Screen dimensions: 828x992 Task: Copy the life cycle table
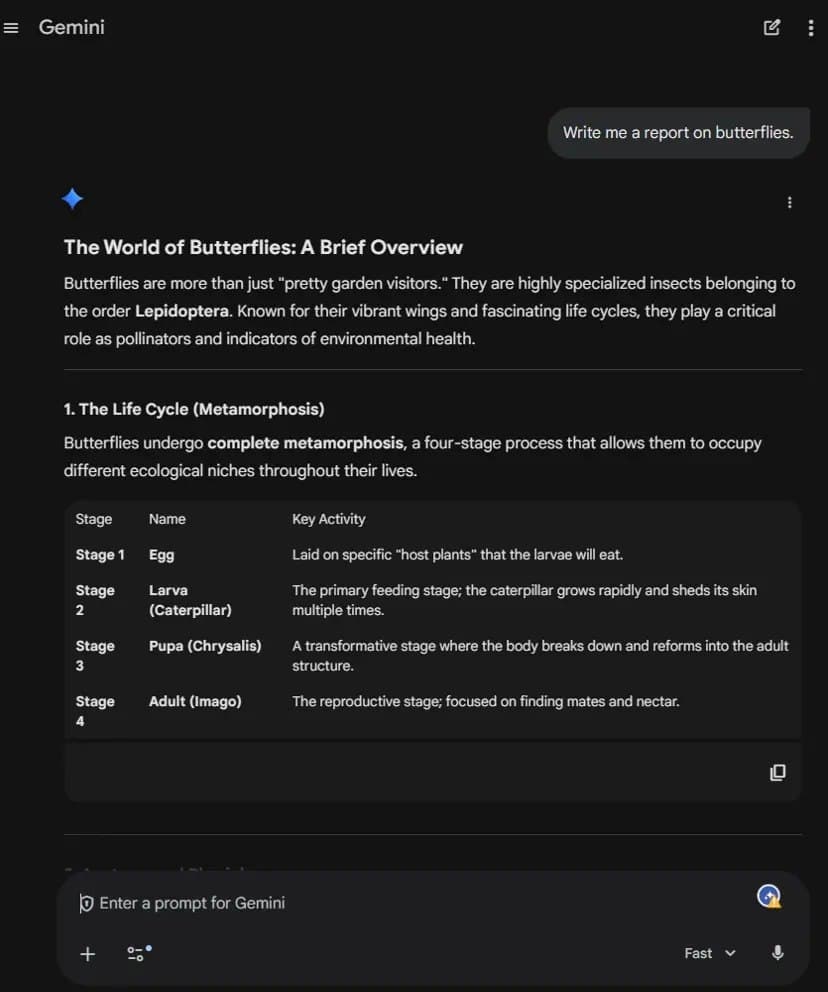(777, 772)
